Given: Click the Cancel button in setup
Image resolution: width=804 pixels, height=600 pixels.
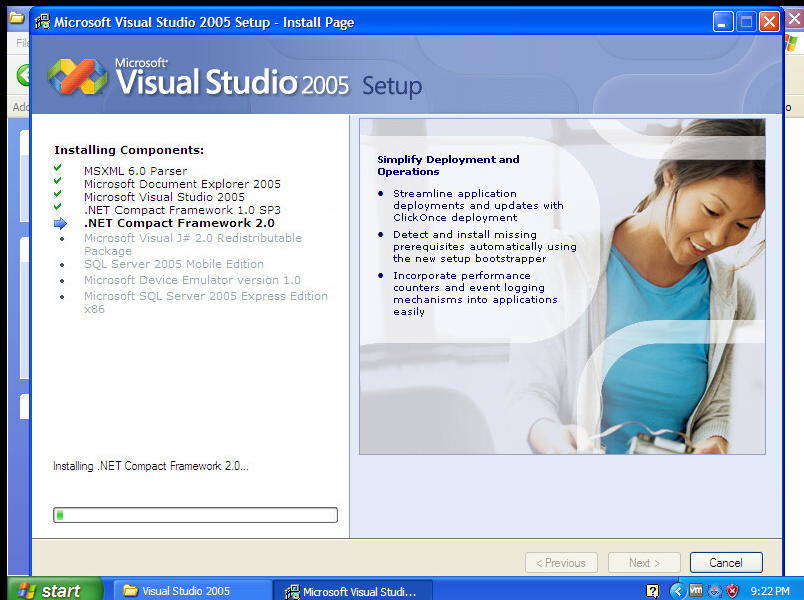Looking at the screenshot, I should point(726,563).
